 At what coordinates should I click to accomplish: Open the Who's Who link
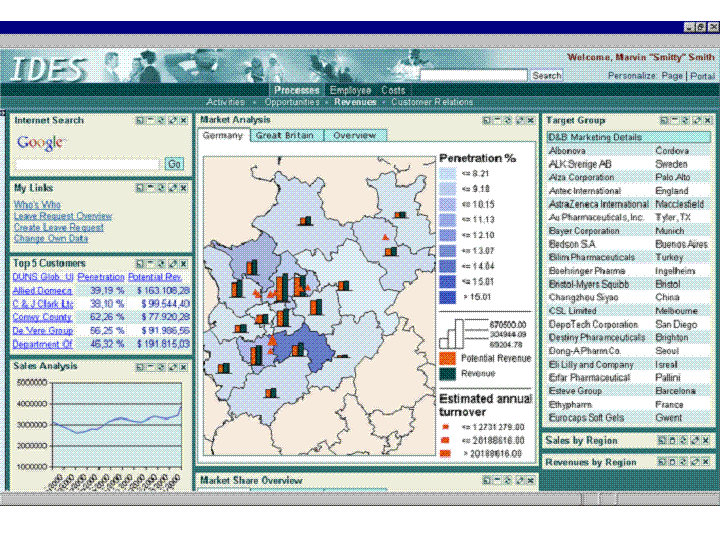[x=37, y=204]
